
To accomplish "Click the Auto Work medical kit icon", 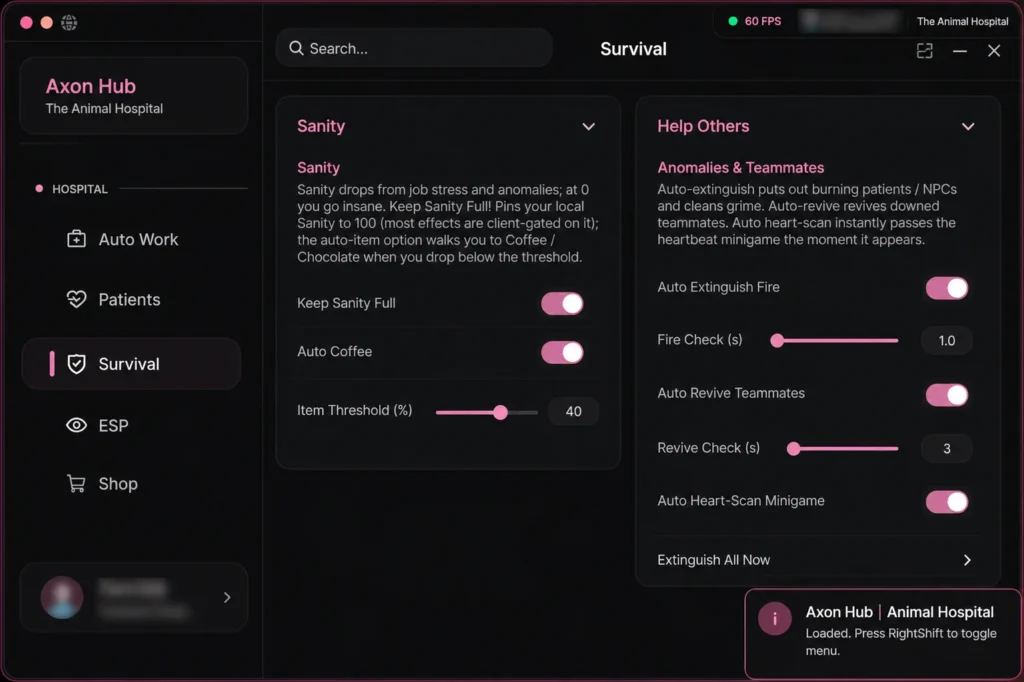I will point(76,239).
